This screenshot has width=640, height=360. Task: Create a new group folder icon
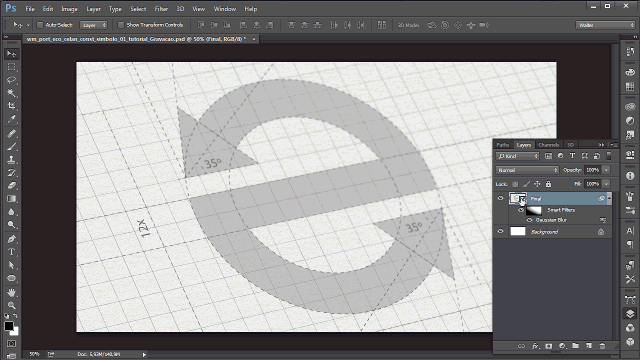pyautogui.click(x=576, y=346)
